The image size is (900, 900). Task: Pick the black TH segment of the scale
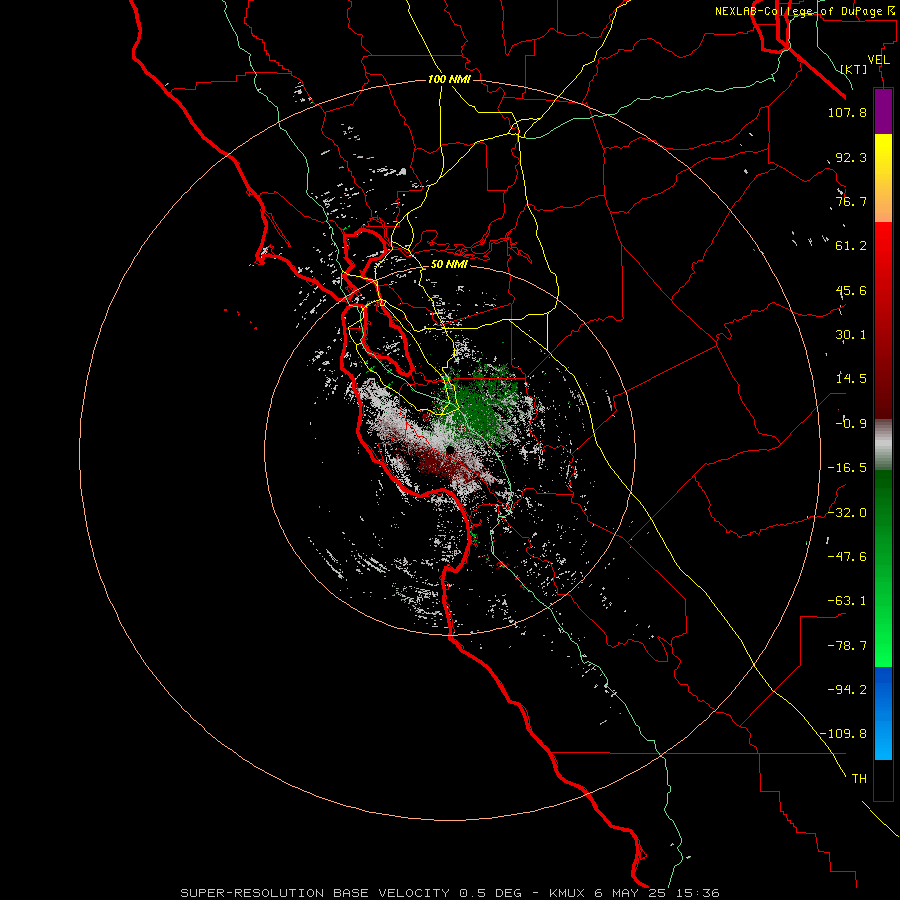click(x=883, y=780)
